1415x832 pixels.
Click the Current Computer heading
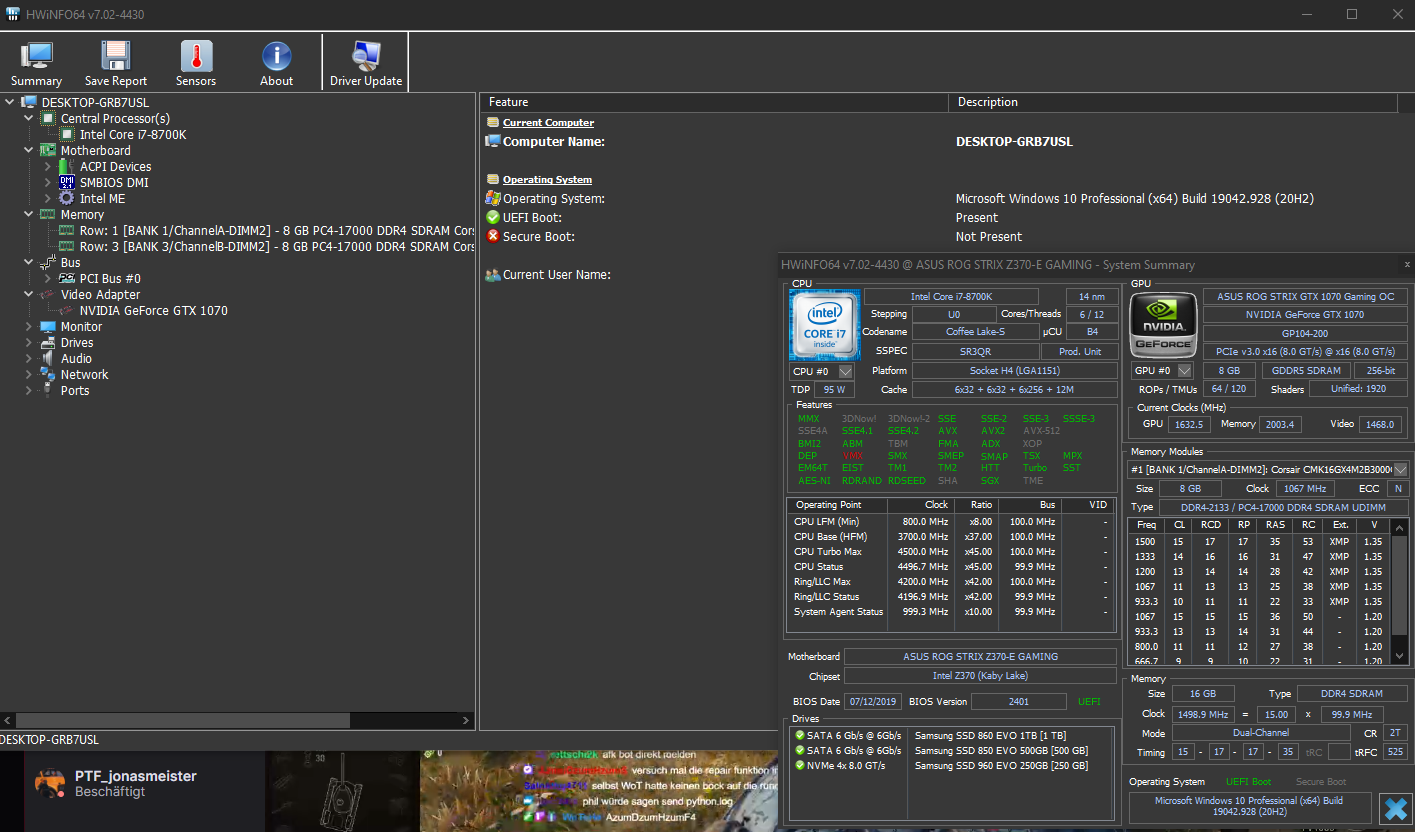coord(548,123)
